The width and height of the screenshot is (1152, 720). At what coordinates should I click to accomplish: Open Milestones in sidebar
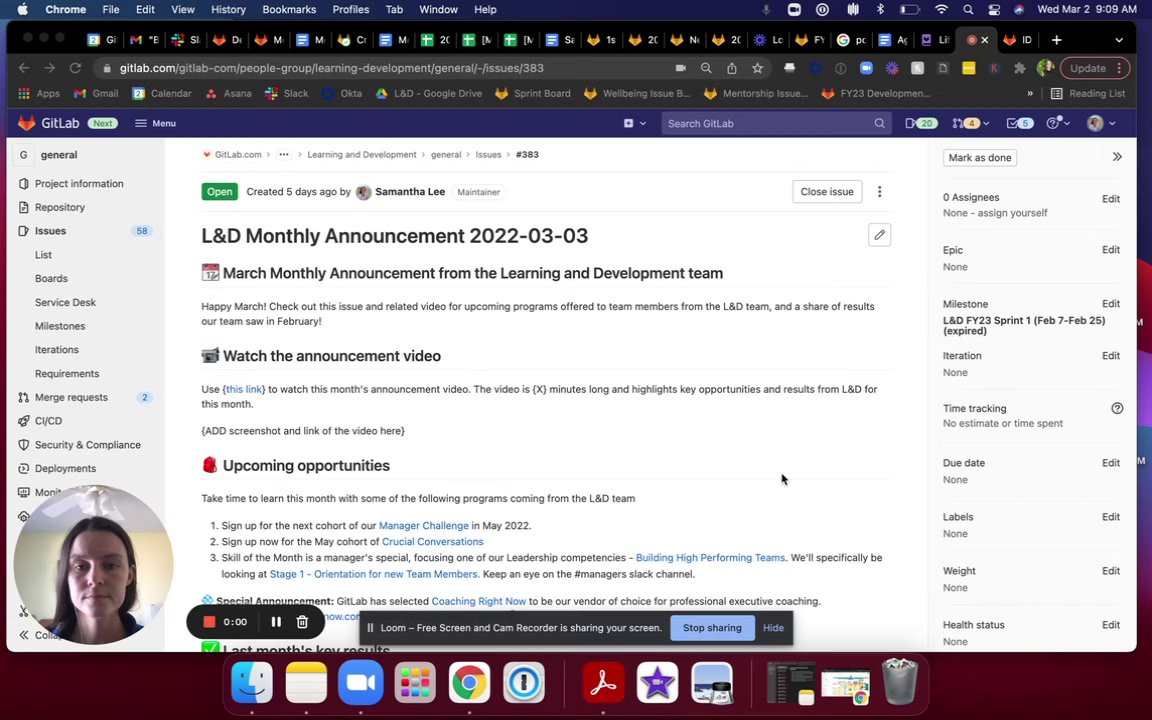tap(60, 326)
